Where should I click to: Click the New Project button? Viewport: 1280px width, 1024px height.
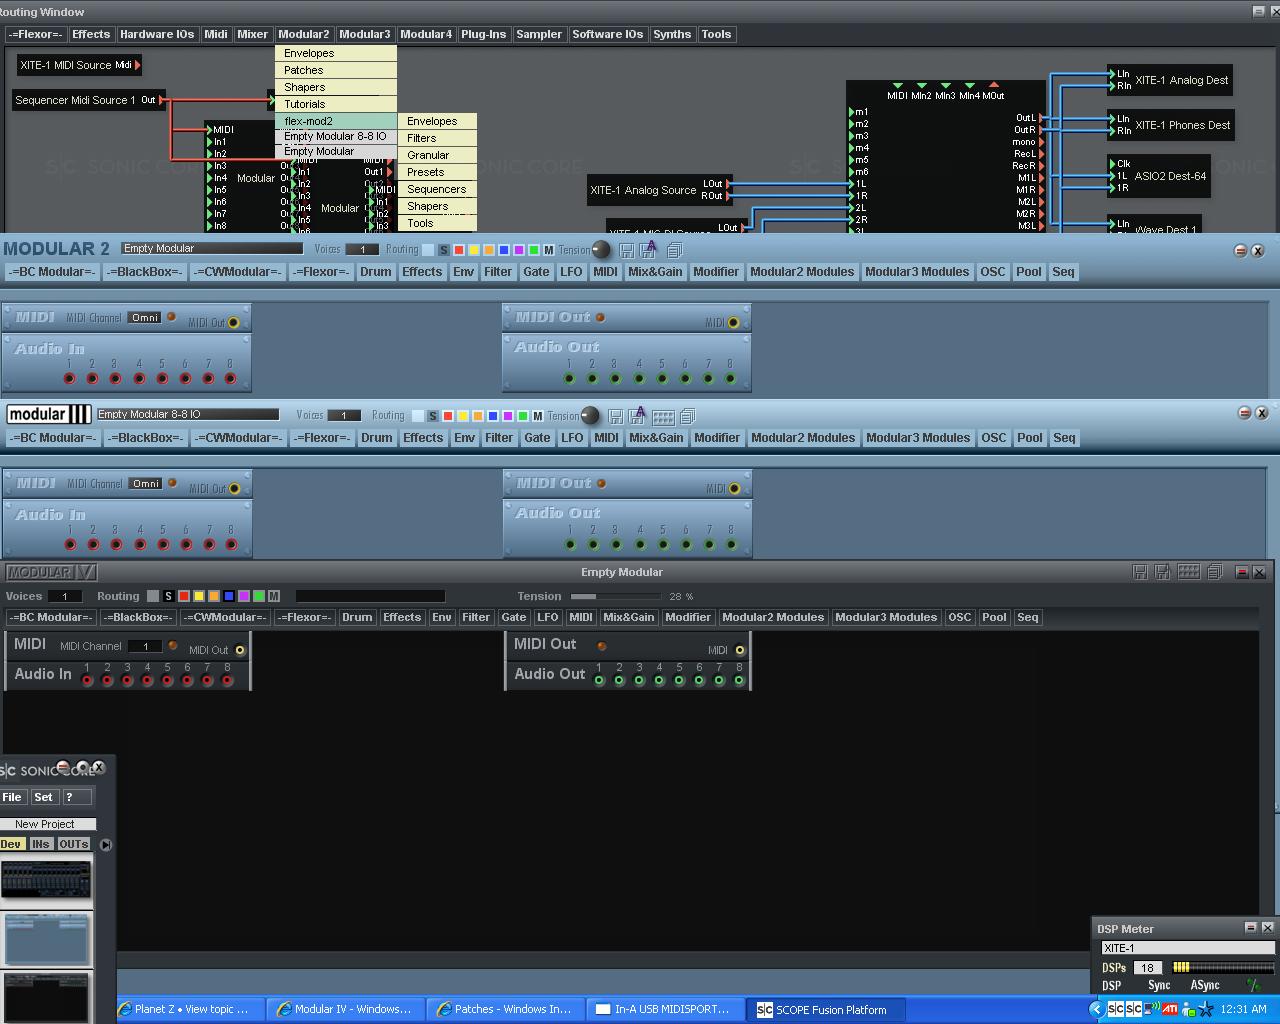45,824
